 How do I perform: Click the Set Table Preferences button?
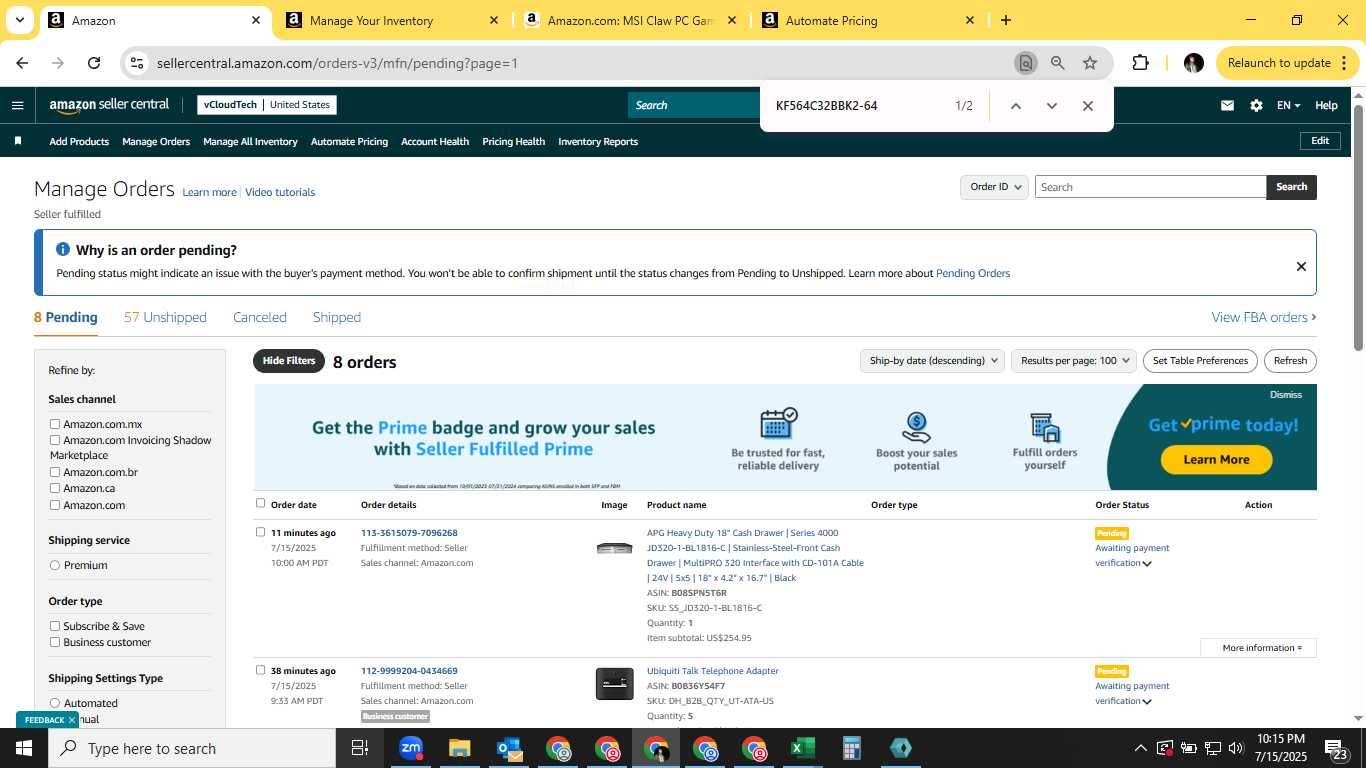coord(1200,361)
